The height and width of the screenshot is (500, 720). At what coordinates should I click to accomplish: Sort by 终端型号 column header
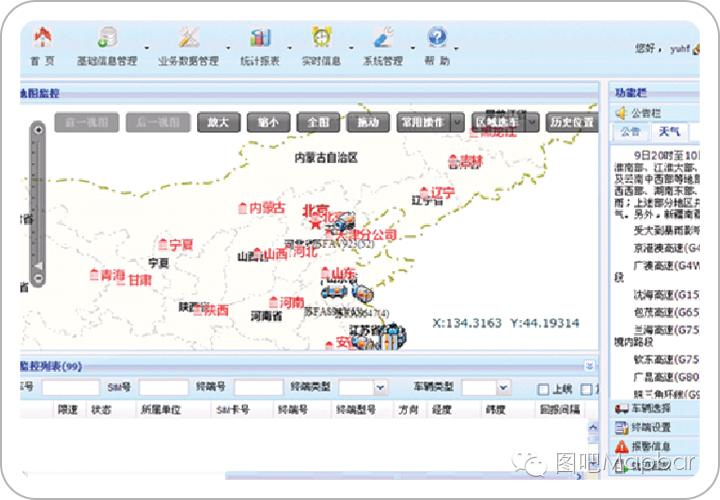coord(355,410)
